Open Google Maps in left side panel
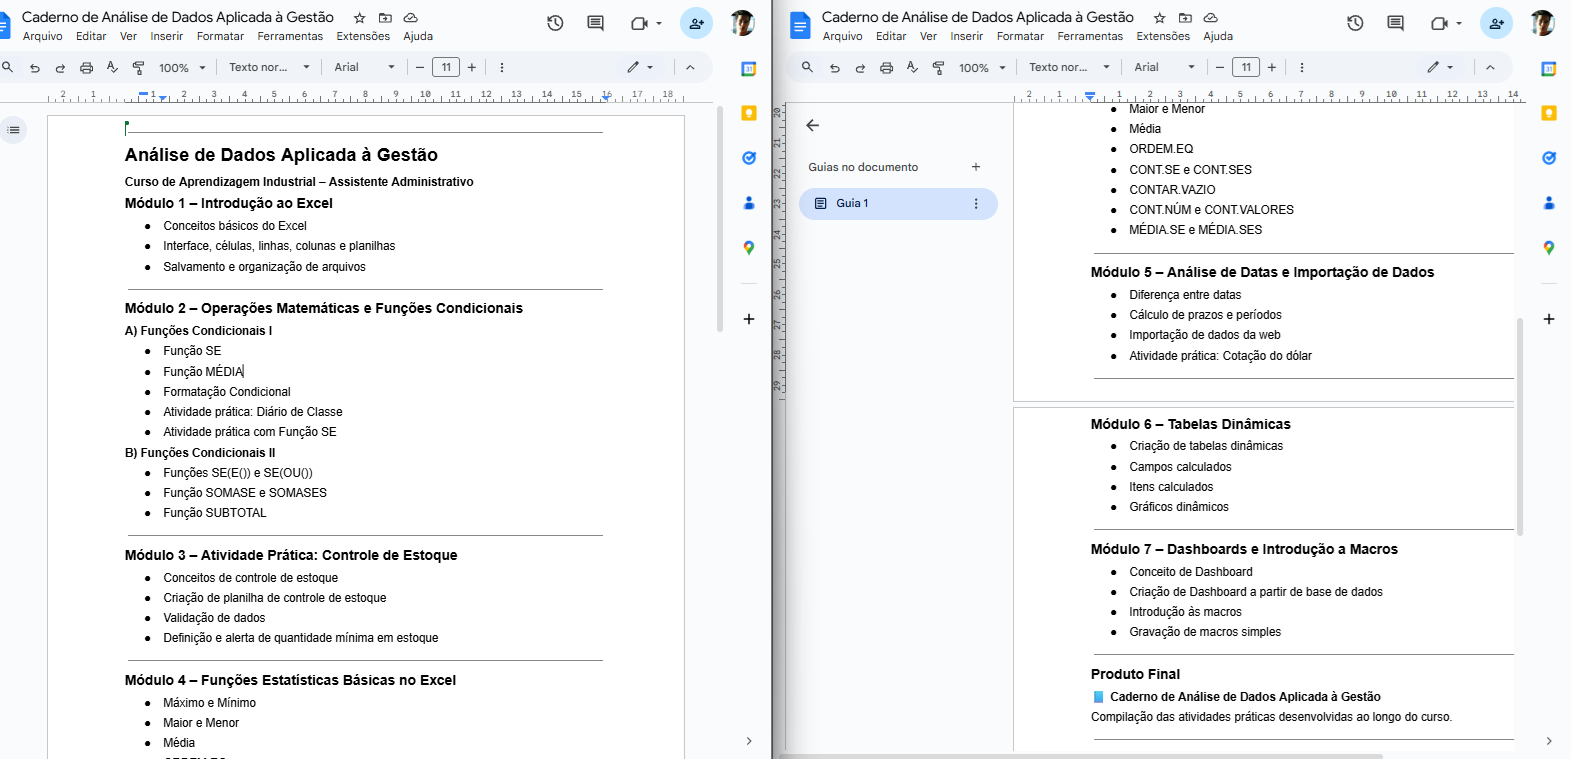The height and width of the screenshot is (759, 1571). 748,248
